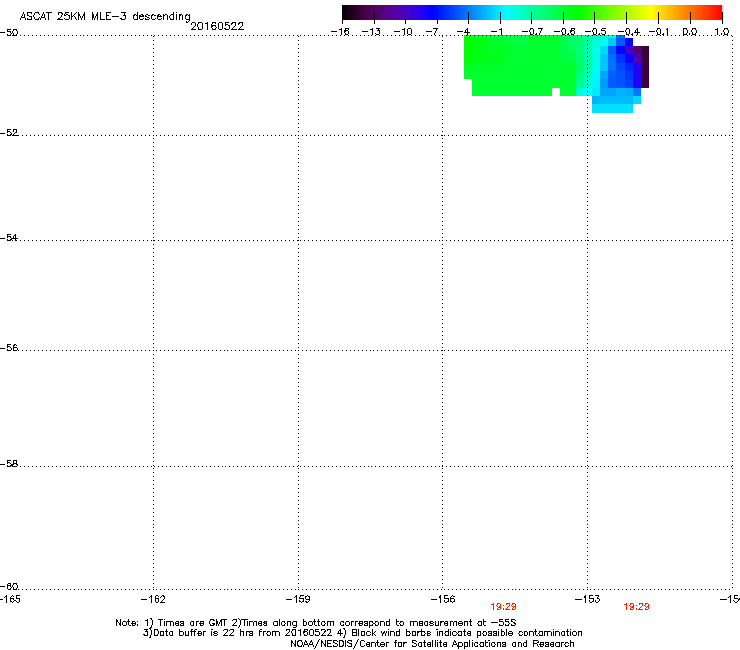Select the '0.0' color bar label
Image resolution: width=740 pixels, height=650 pixels.
[690, 32]
